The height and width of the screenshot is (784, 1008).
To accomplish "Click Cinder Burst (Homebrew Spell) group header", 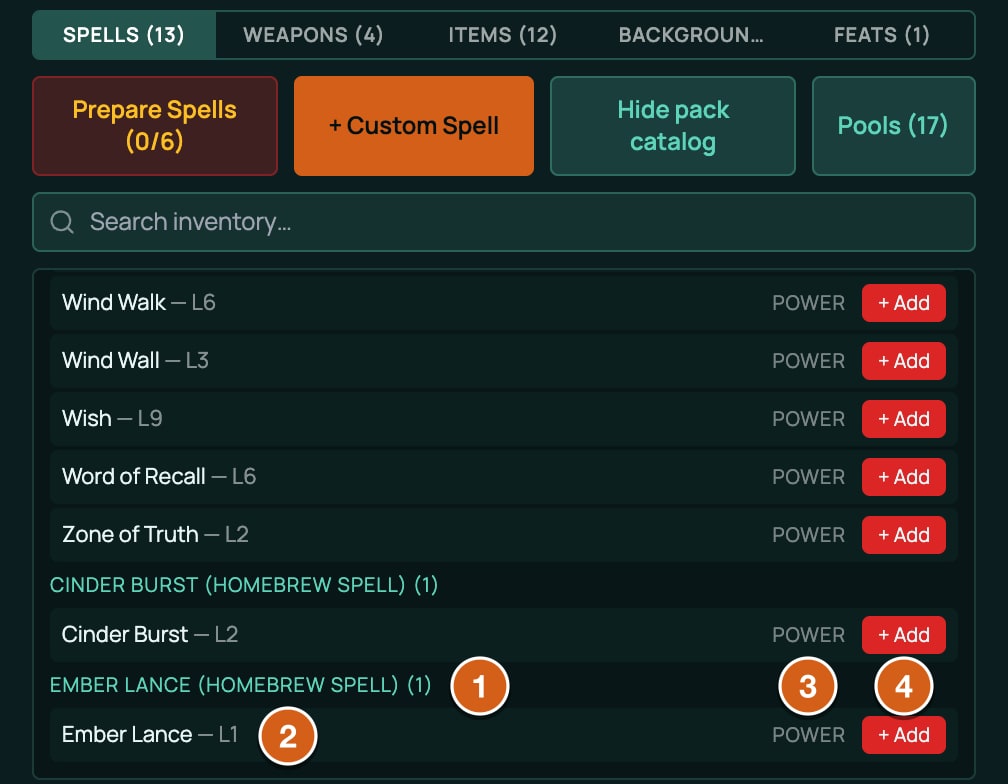I will click(x=244, y=585).
